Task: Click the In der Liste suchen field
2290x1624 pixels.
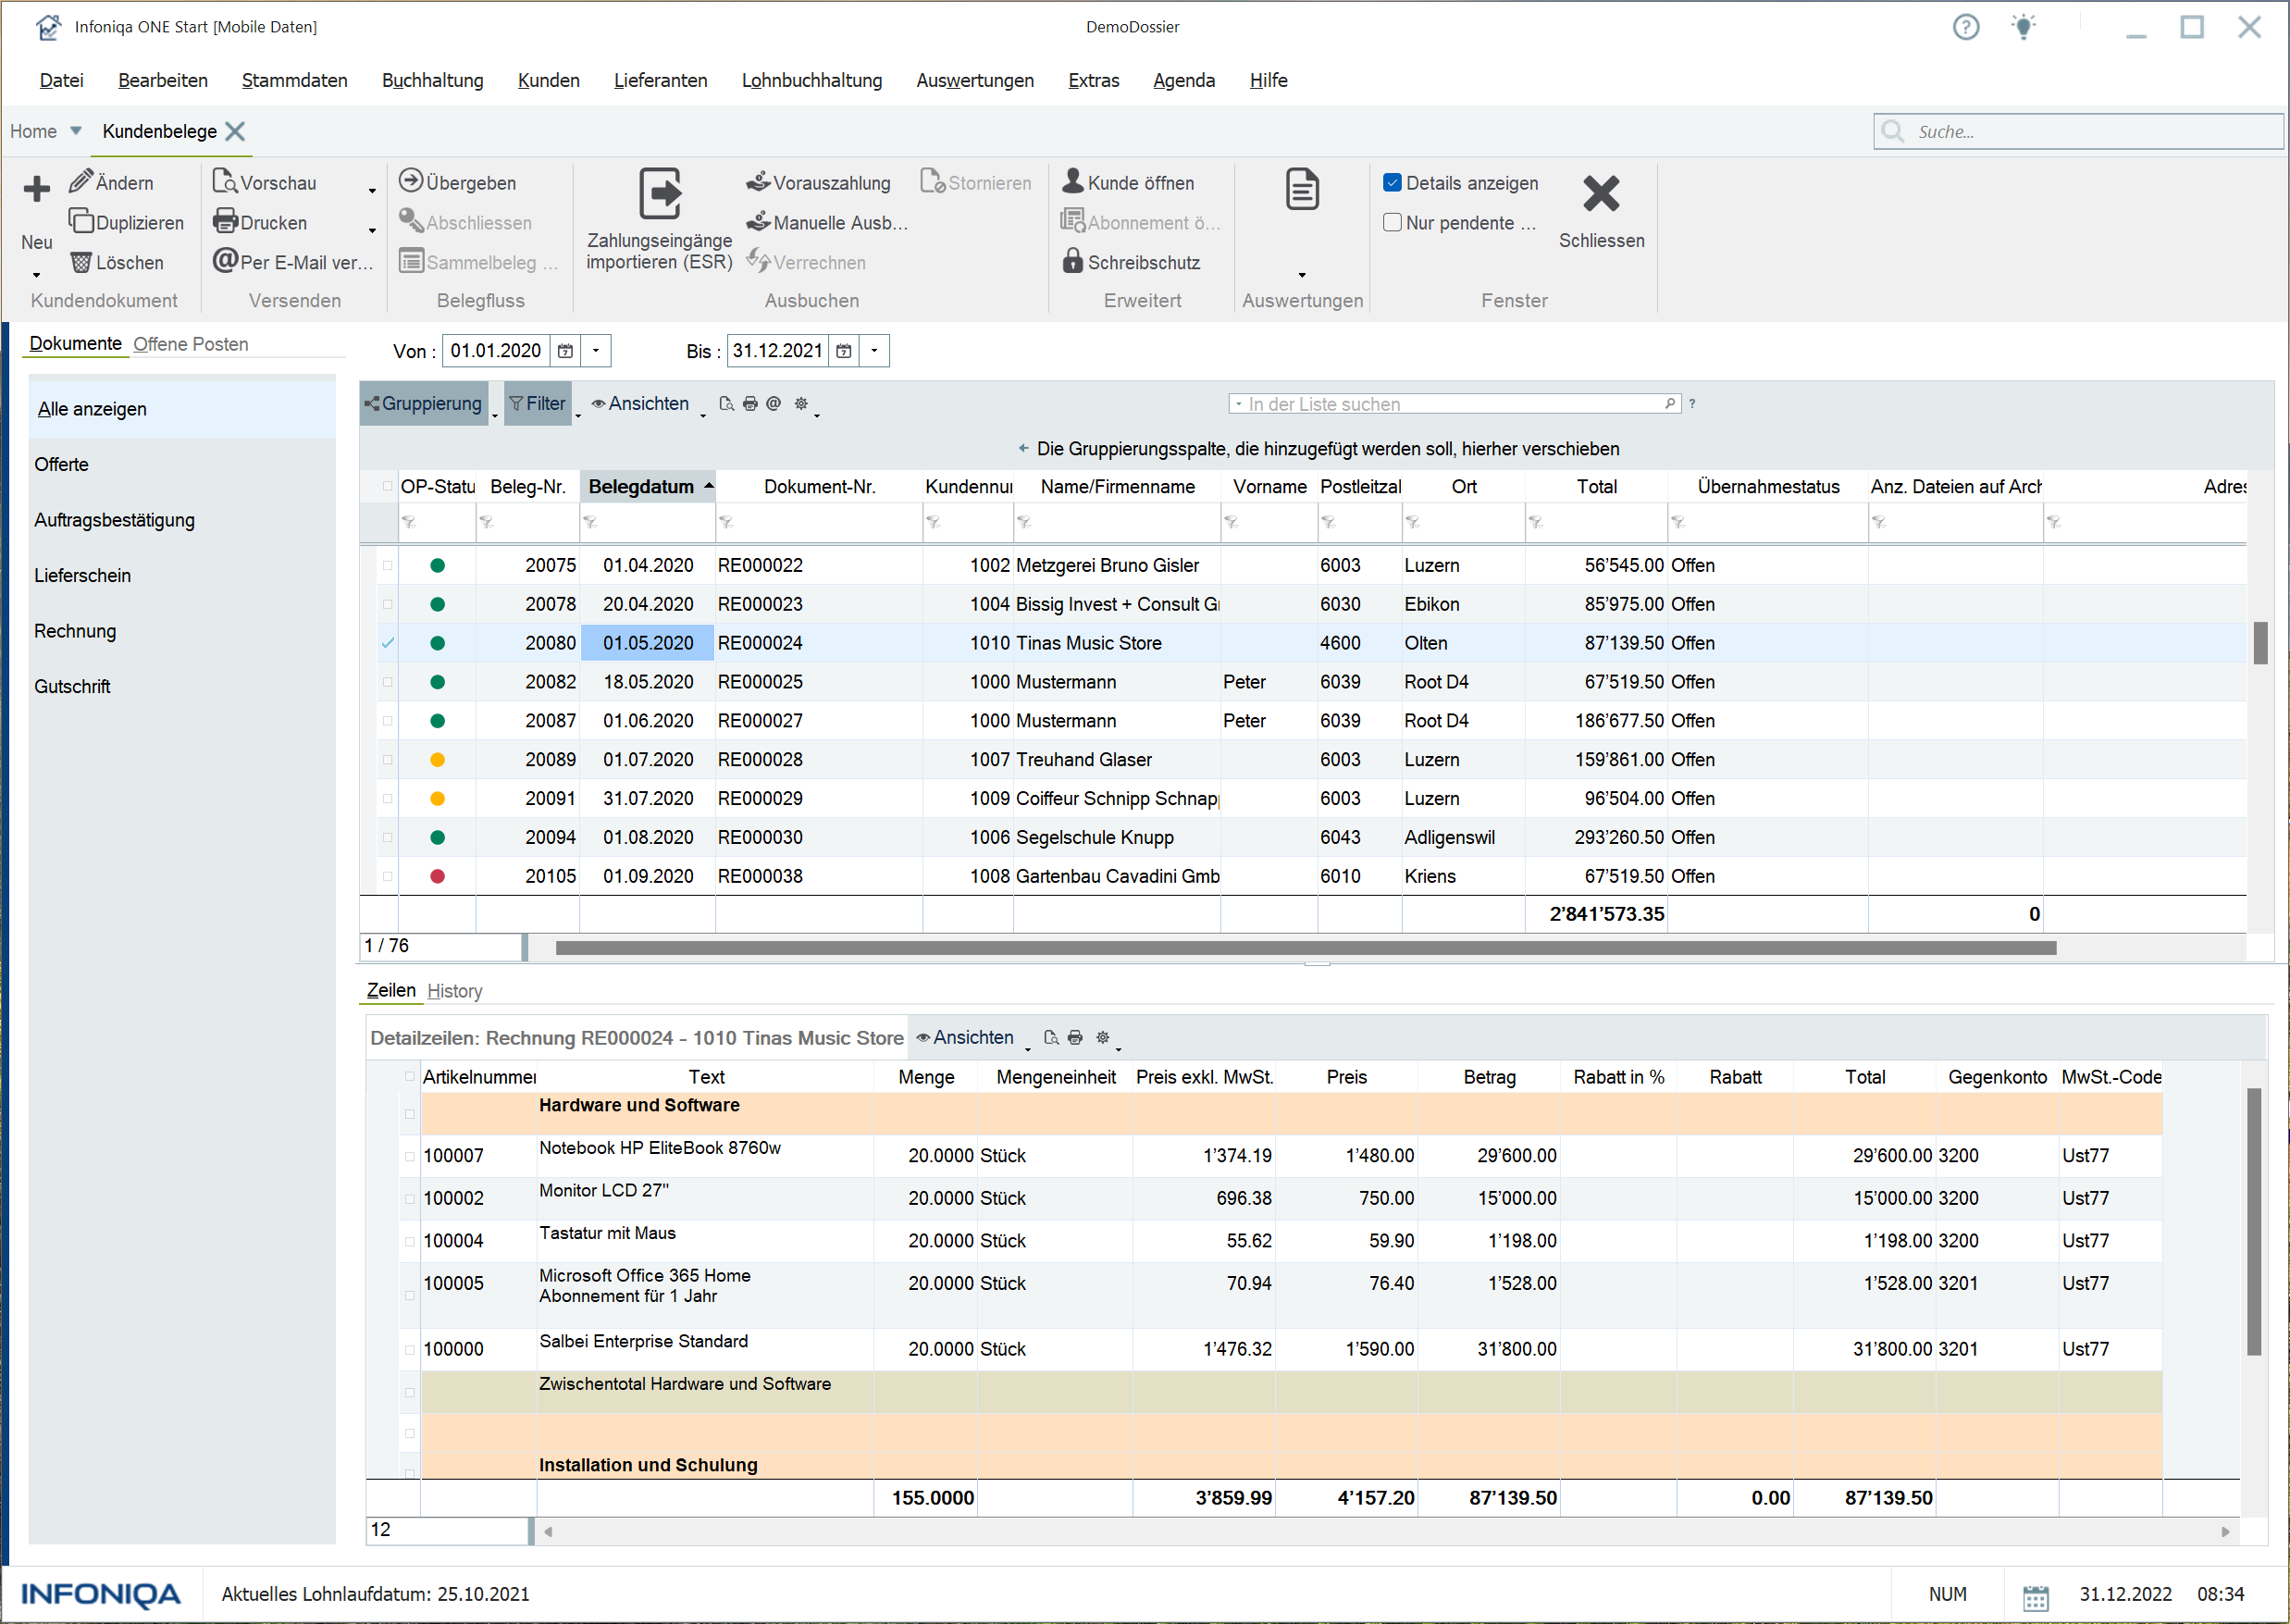Action: 1450,404
